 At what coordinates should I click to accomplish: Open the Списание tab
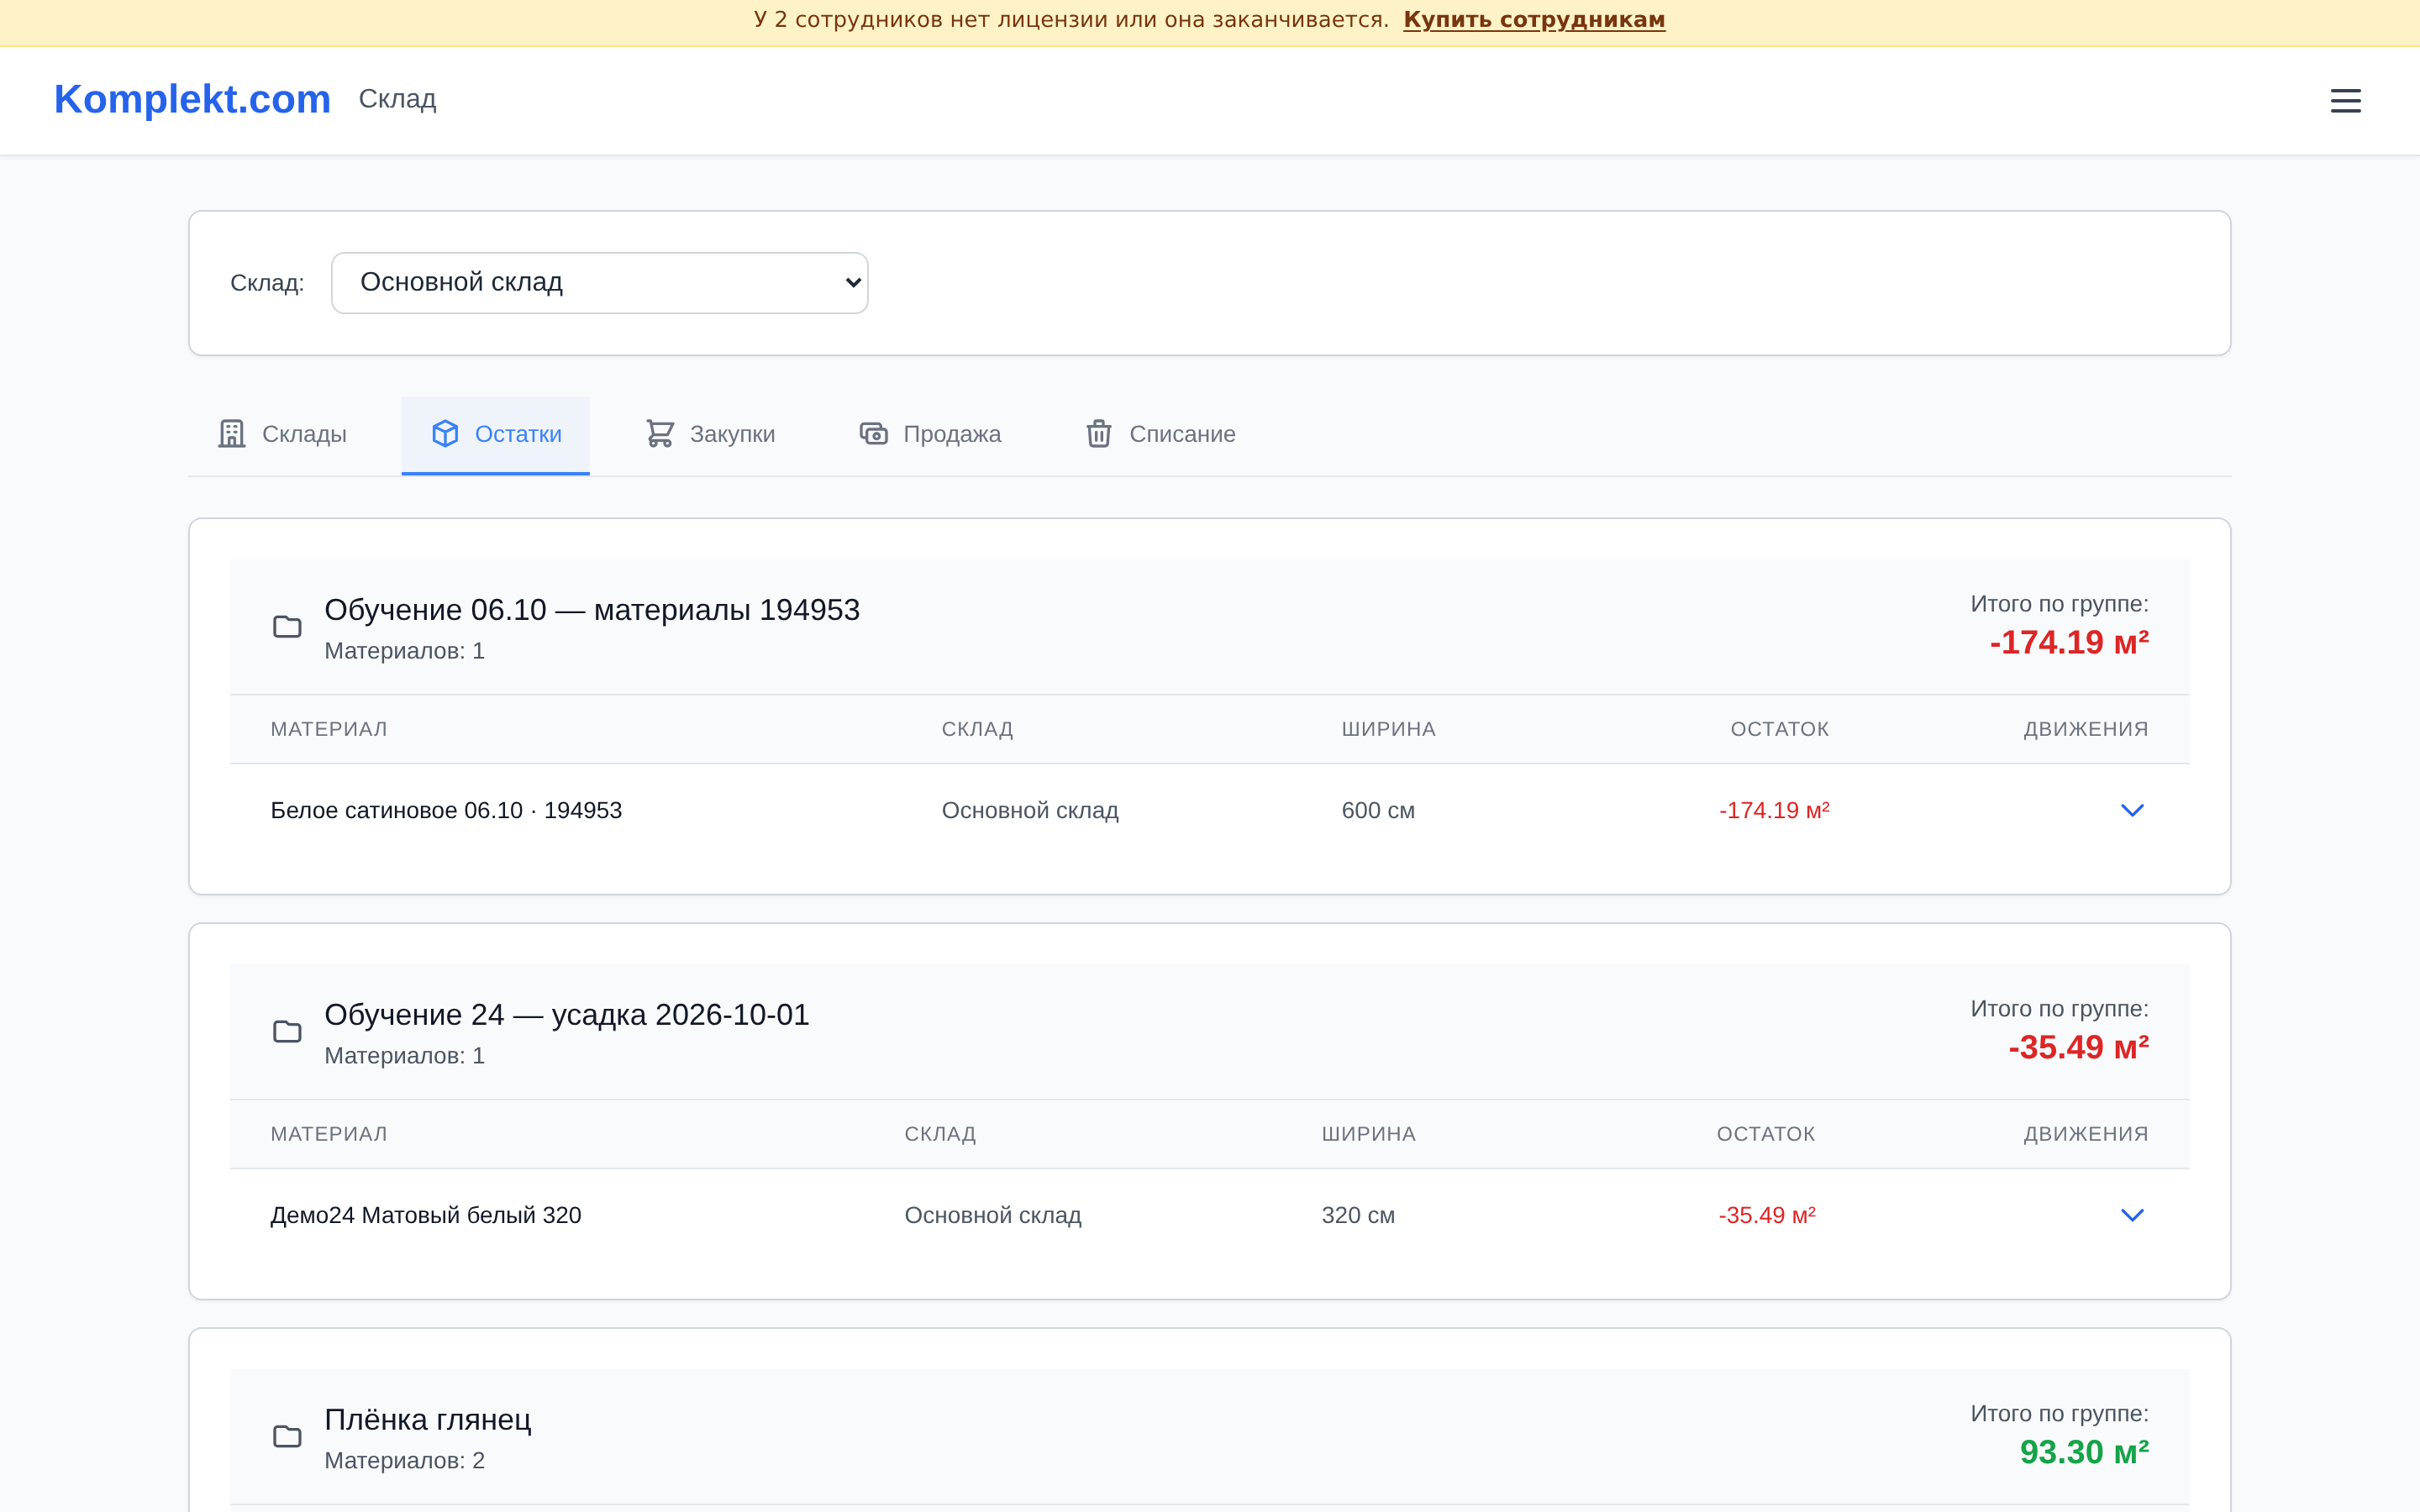(1160, 435)
